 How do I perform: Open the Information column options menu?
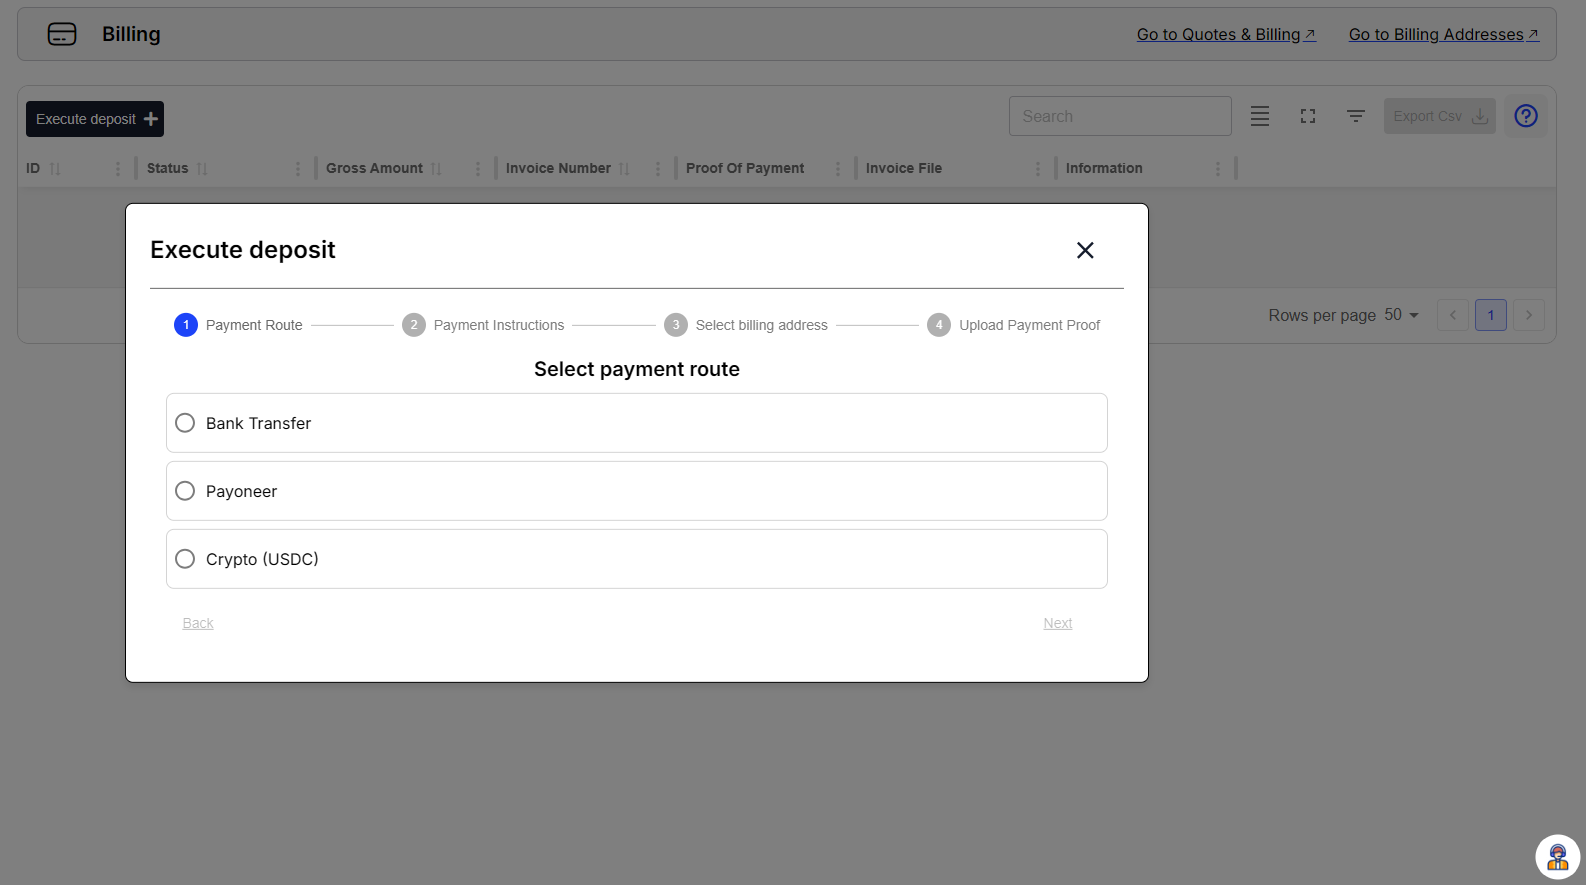pos(1218,169)
